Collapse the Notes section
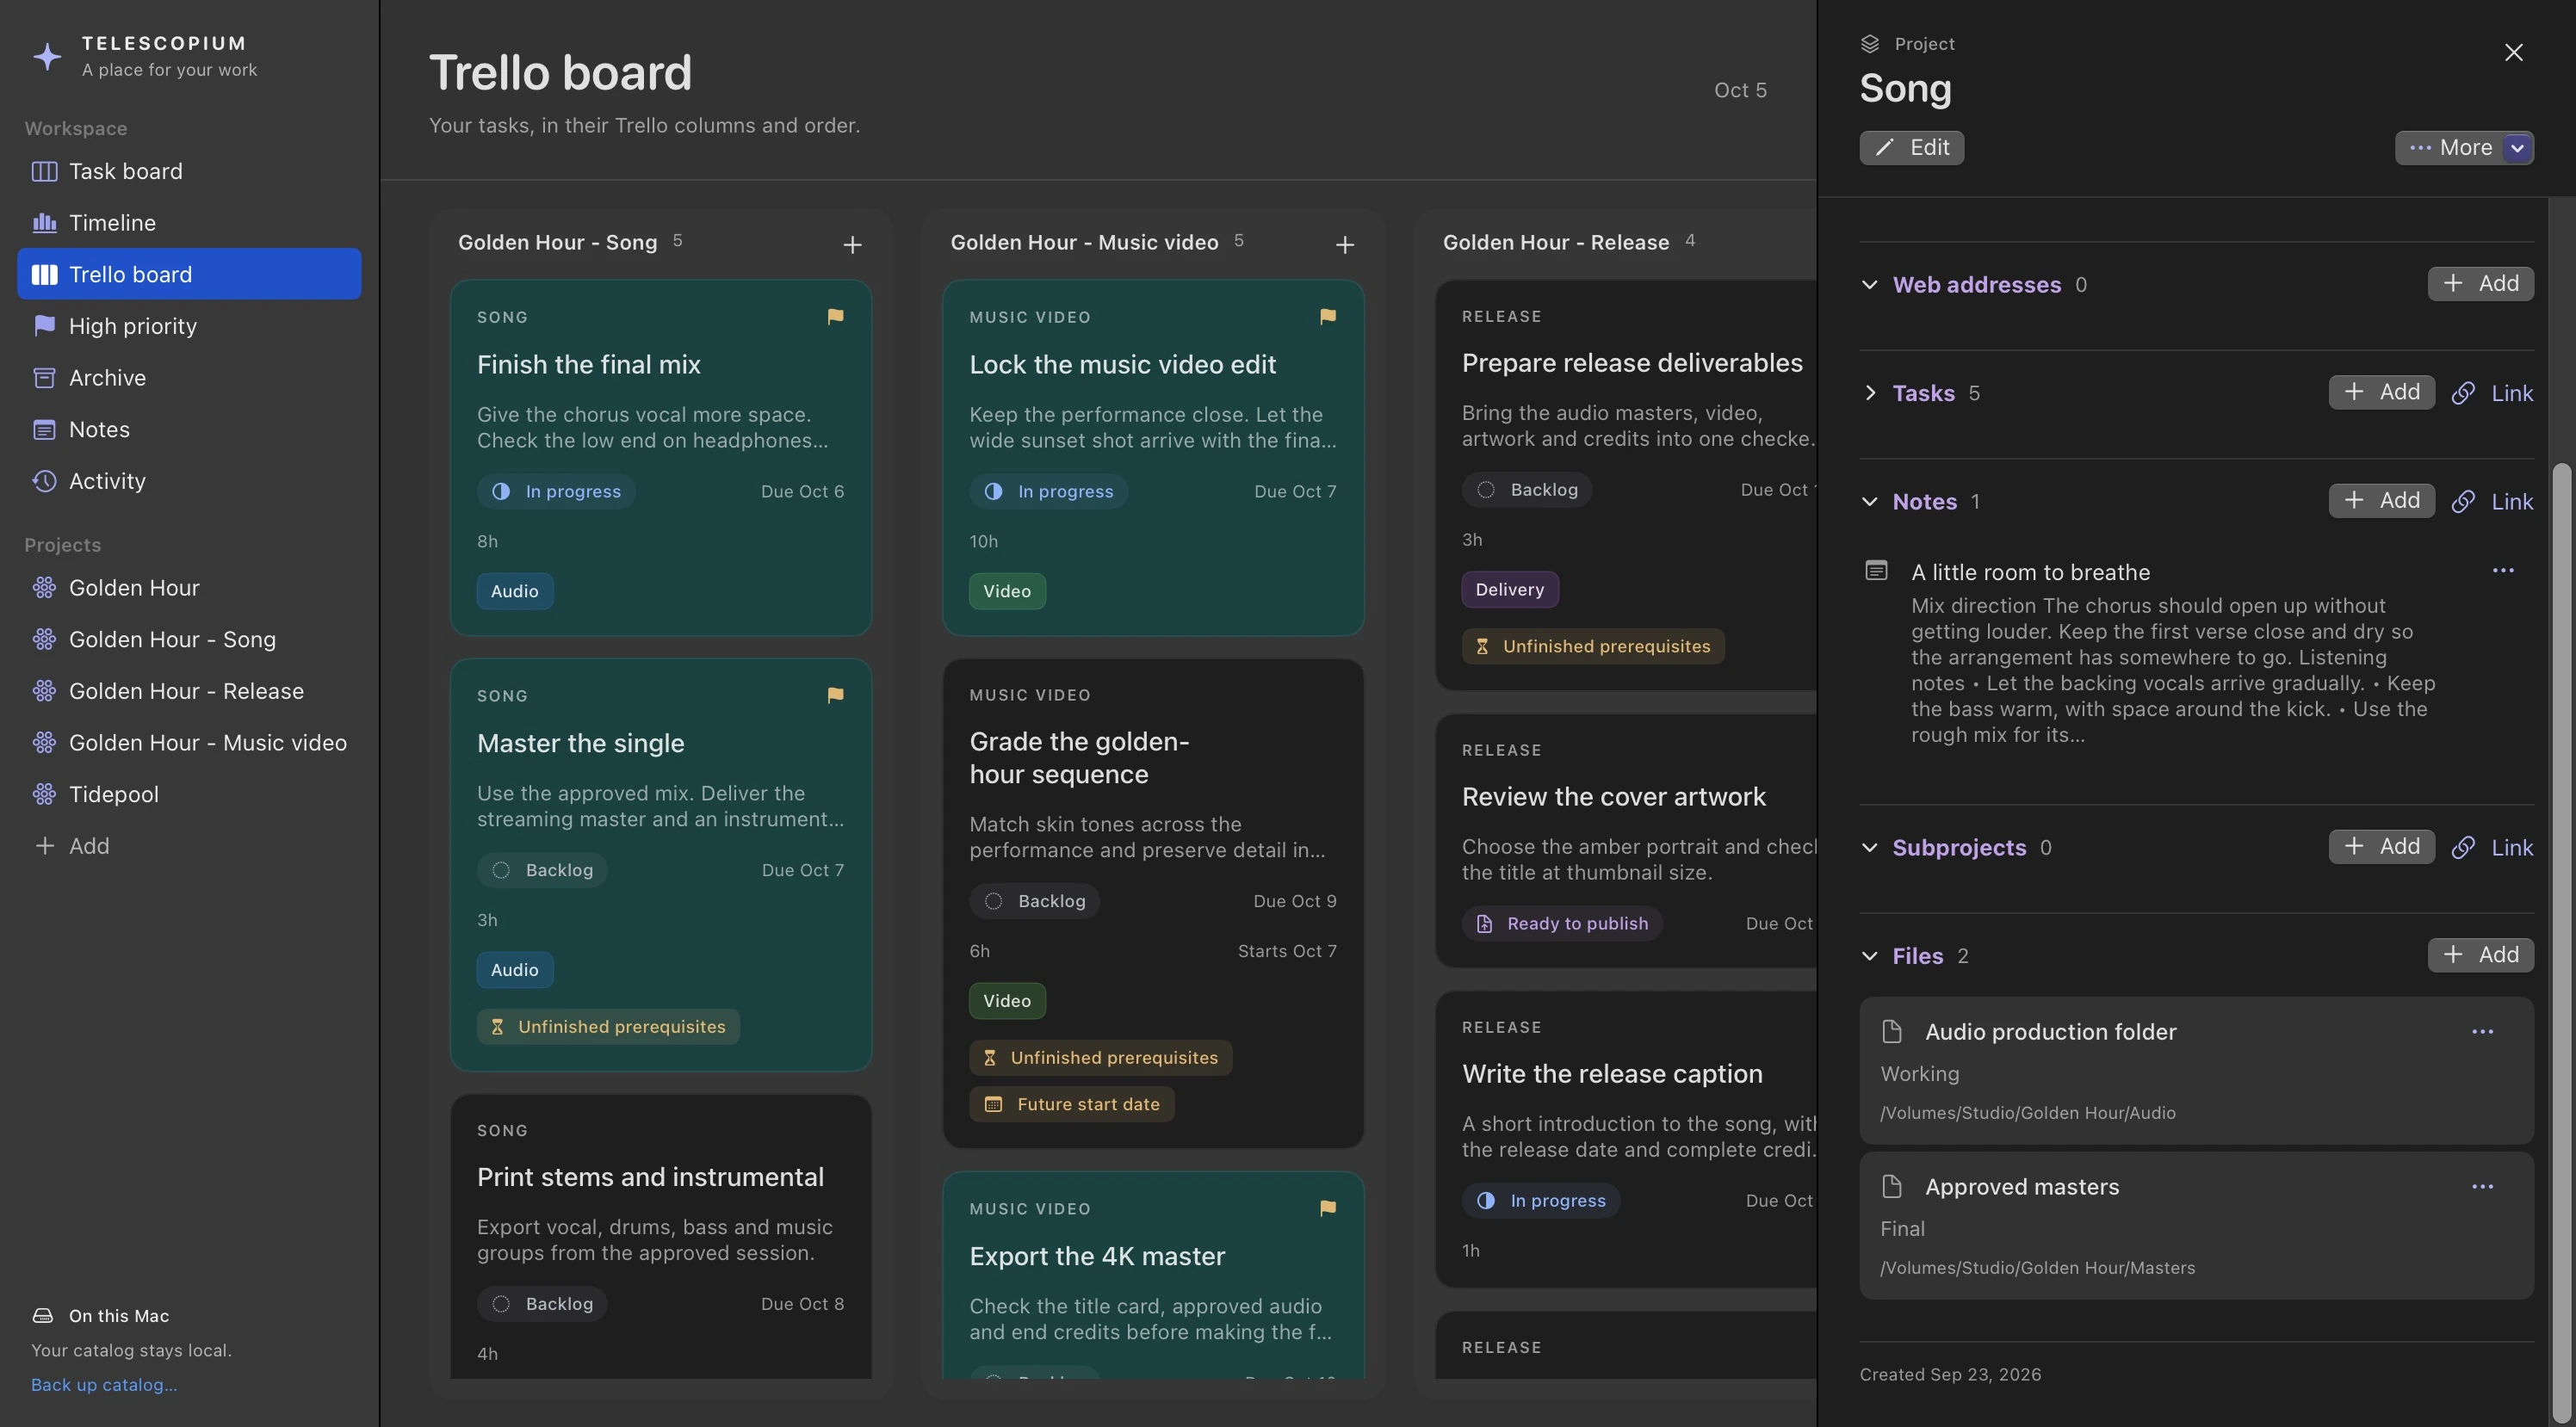The image size is (2576, 1427). coord(1869,502)
